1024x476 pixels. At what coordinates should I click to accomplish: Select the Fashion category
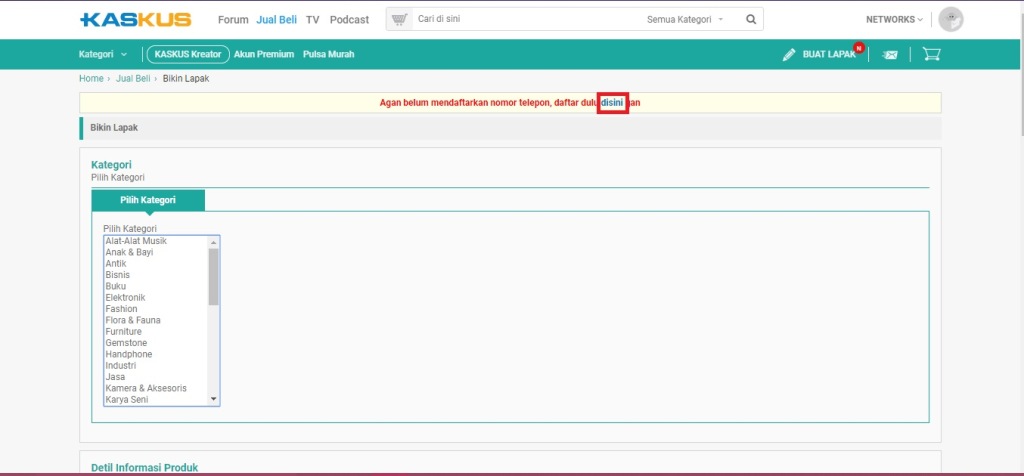pyautogui.click(x=156, y=309)
